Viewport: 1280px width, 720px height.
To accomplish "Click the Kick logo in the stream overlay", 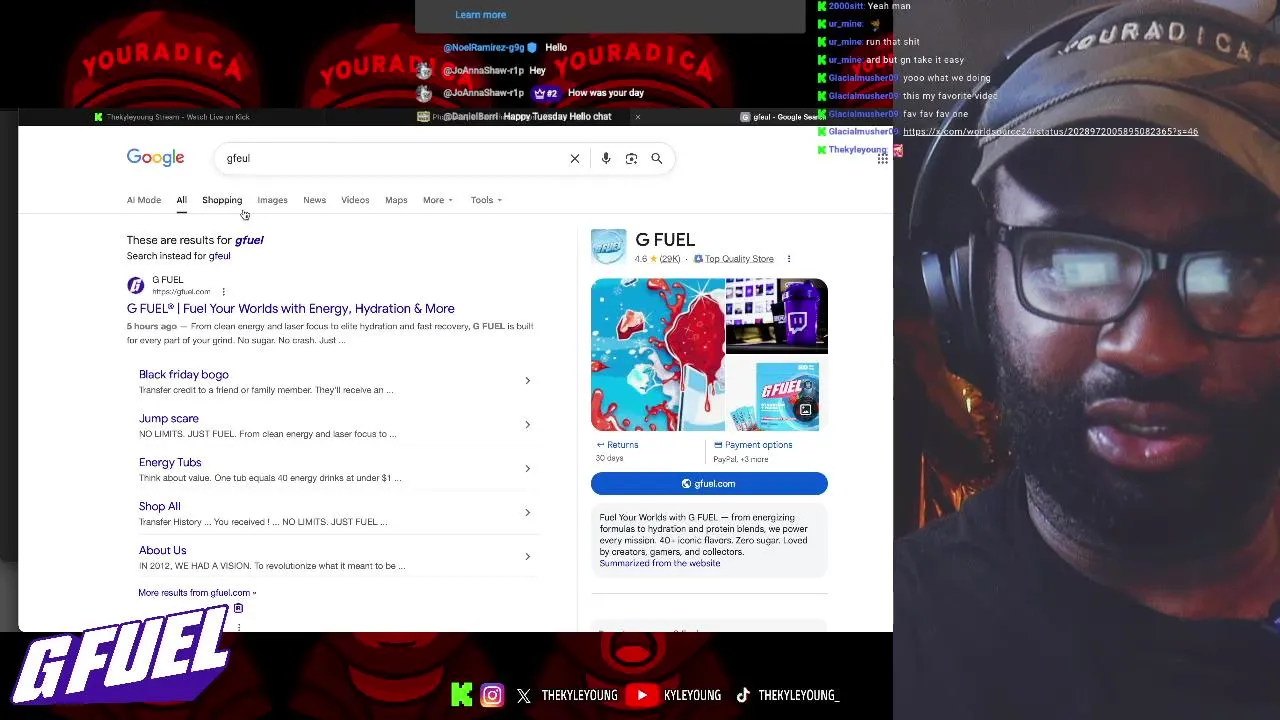I will (x=461, y=695).
